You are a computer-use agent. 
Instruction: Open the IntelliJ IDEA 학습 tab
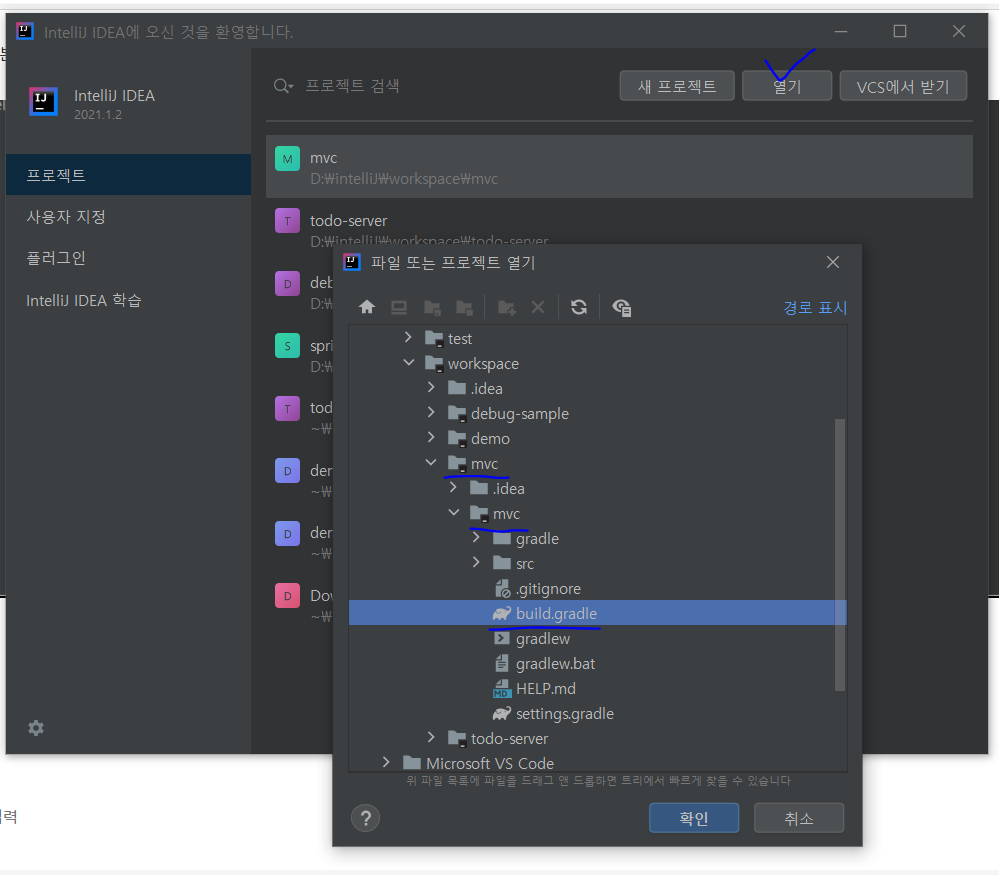128,300
